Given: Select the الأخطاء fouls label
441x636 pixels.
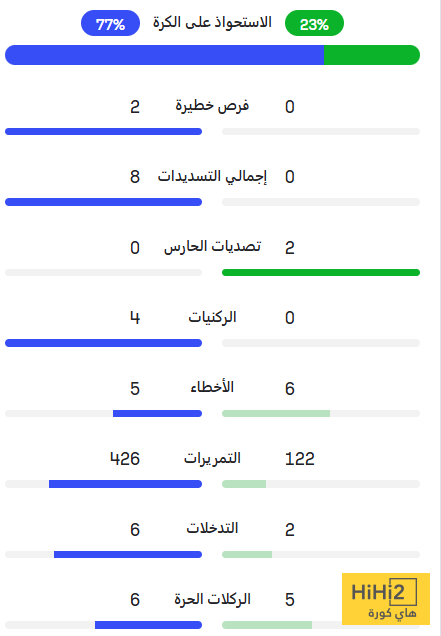Looking at the screenshot, I should pyautogui.click(x=212, y=387).
